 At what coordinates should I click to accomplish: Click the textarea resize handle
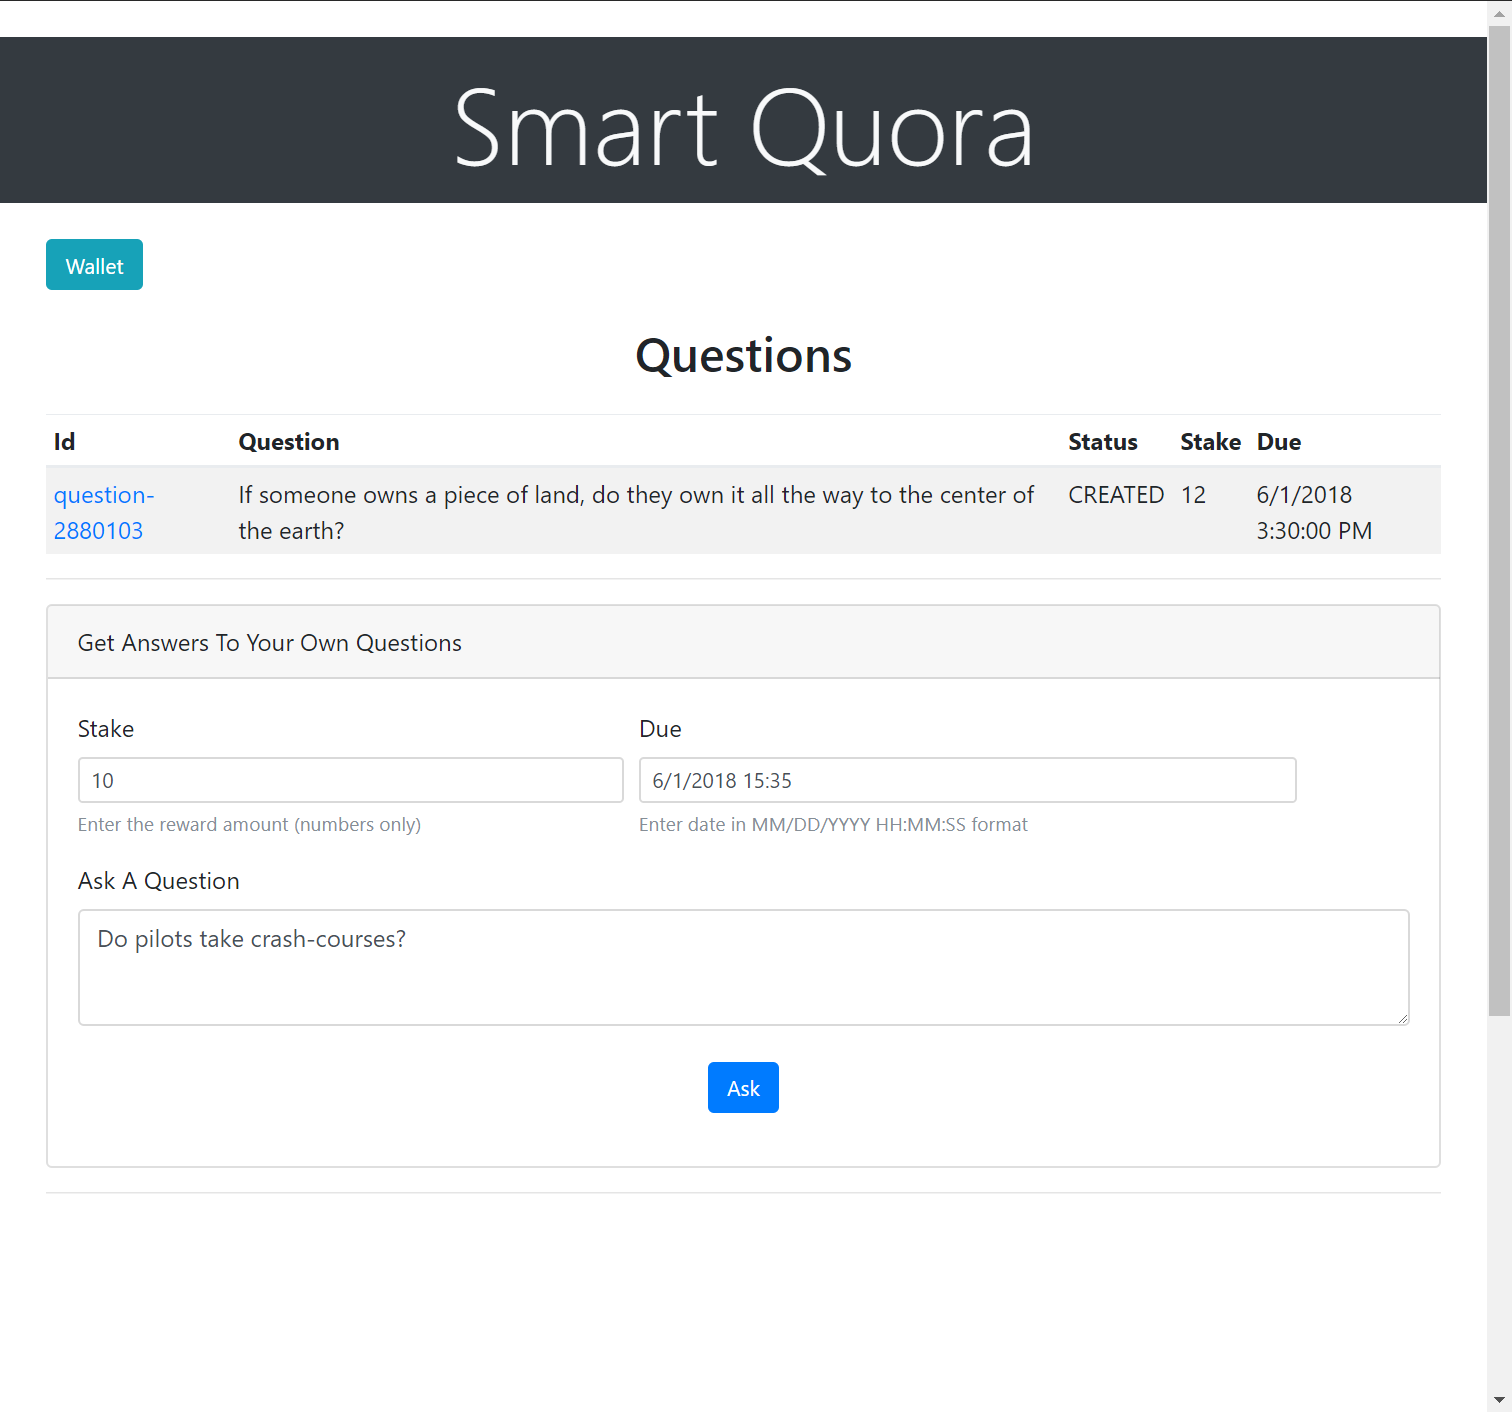tap(1403, 1018)
